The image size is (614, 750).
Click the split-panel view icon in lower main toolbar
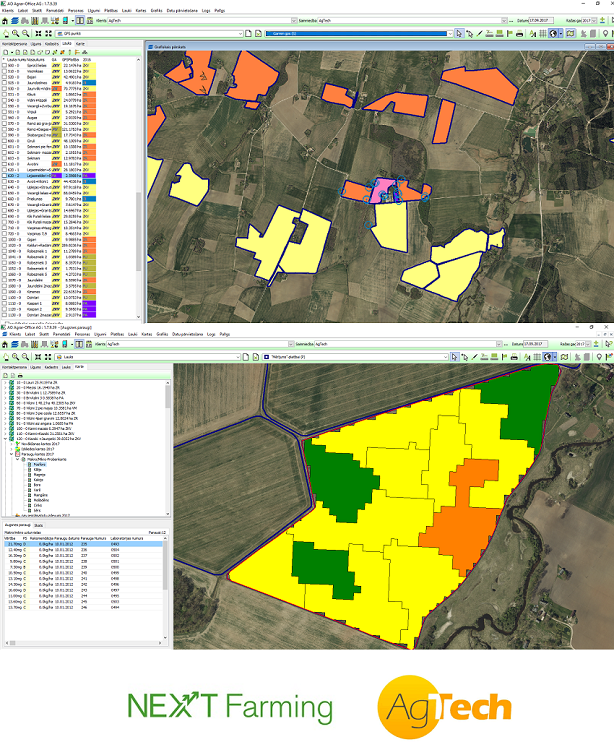79,344
